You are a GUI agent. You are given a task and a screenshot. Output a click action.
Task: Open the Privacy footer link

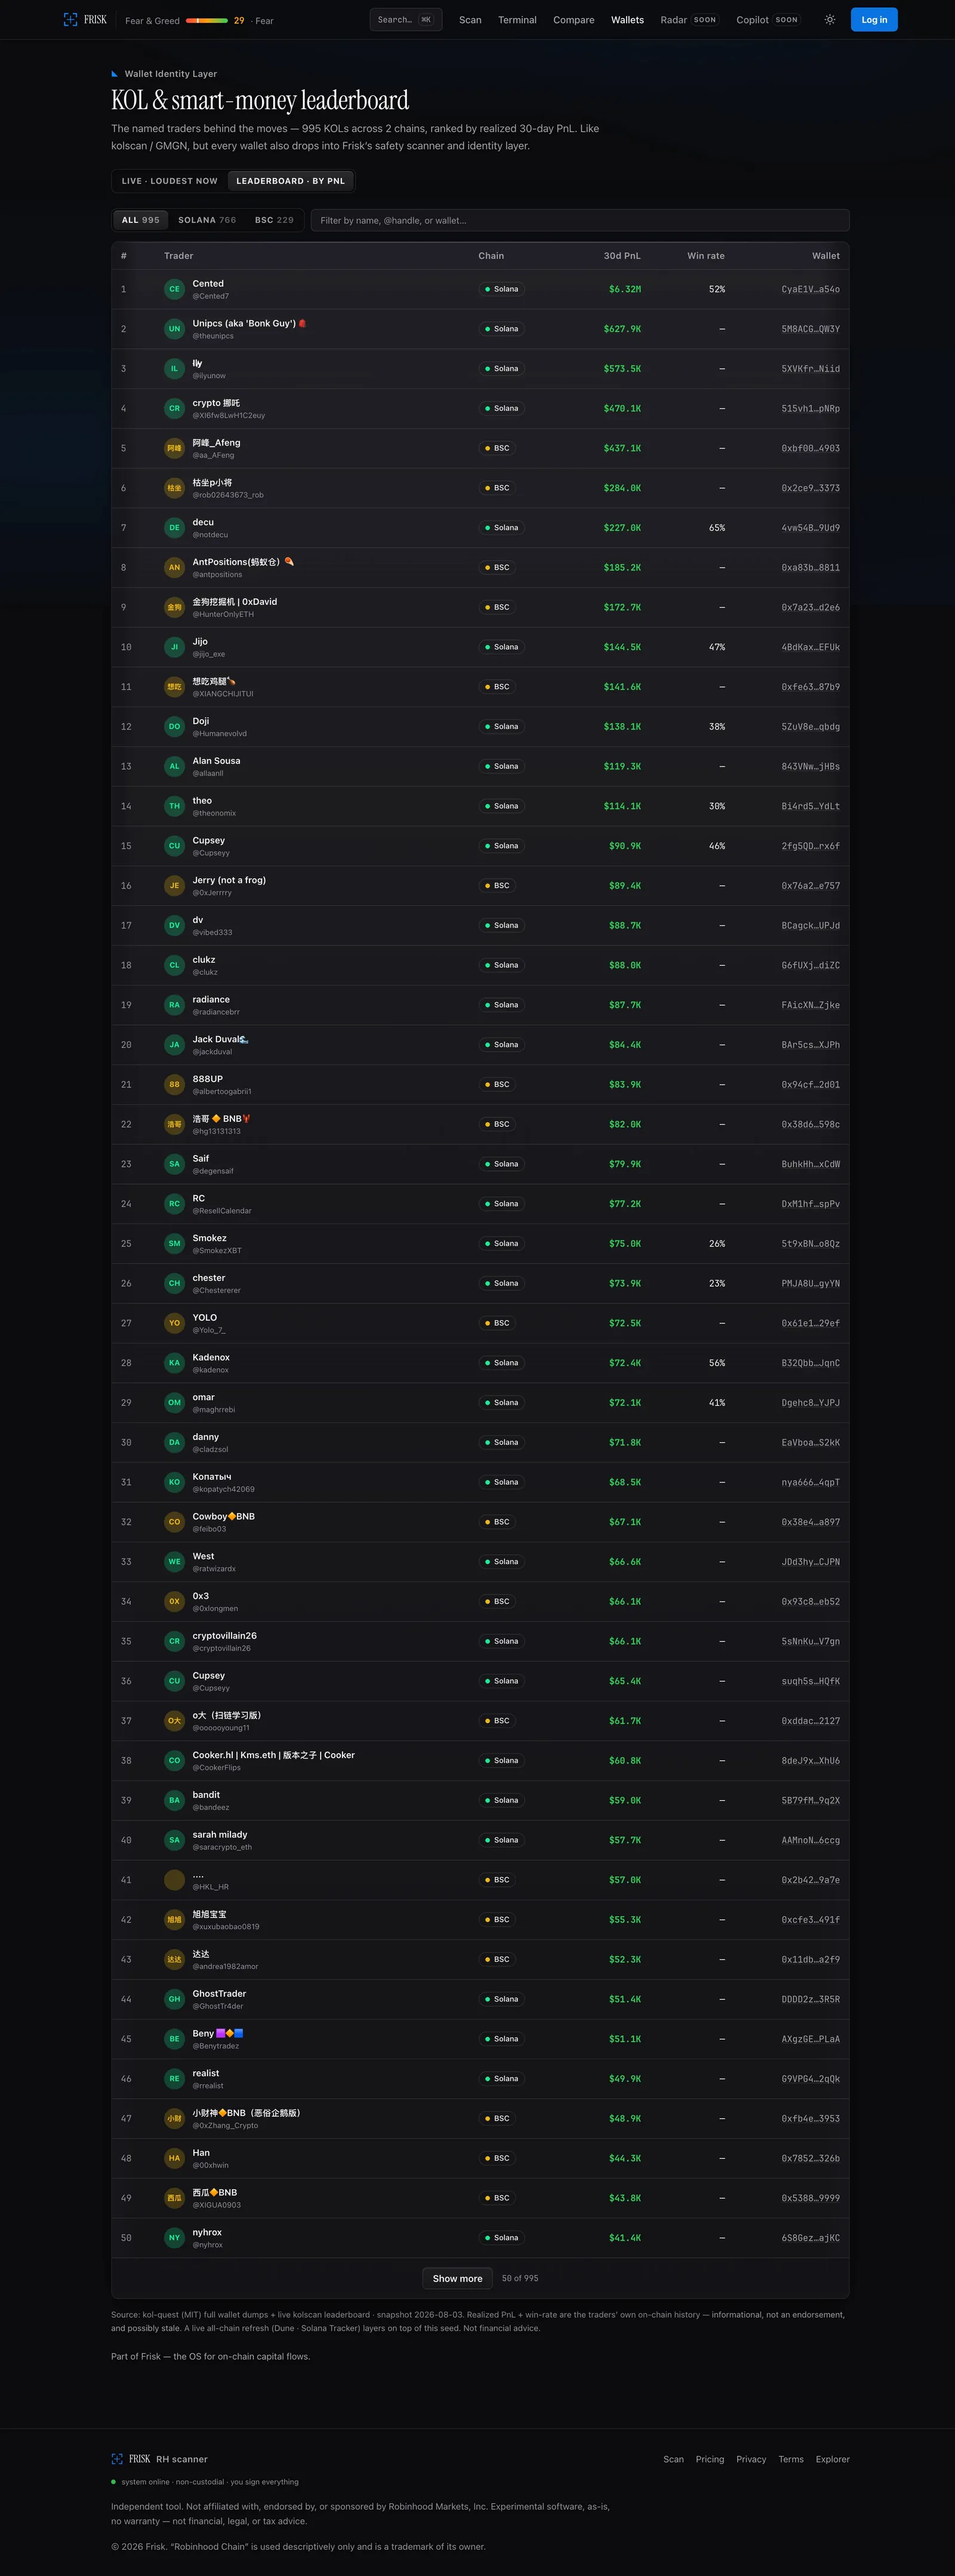click(751, 2459)
